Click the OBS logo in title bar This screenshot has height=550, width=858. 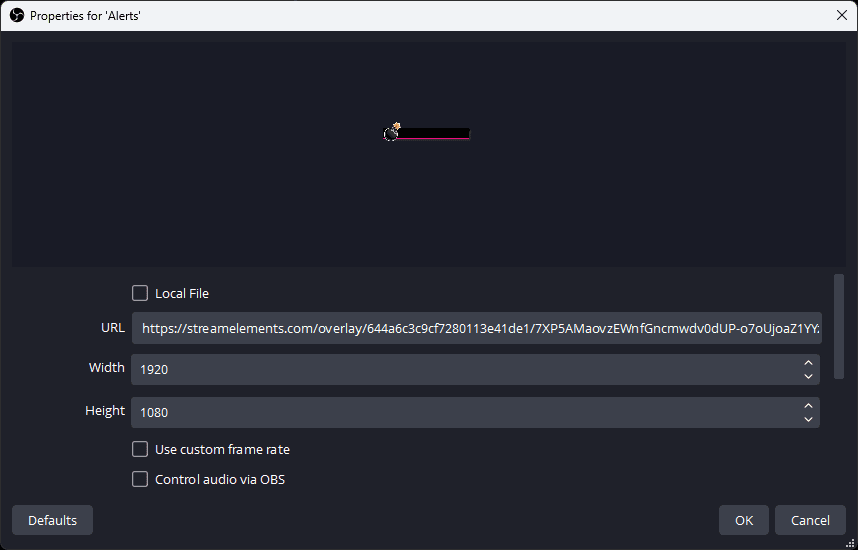[x=16, y=16]
